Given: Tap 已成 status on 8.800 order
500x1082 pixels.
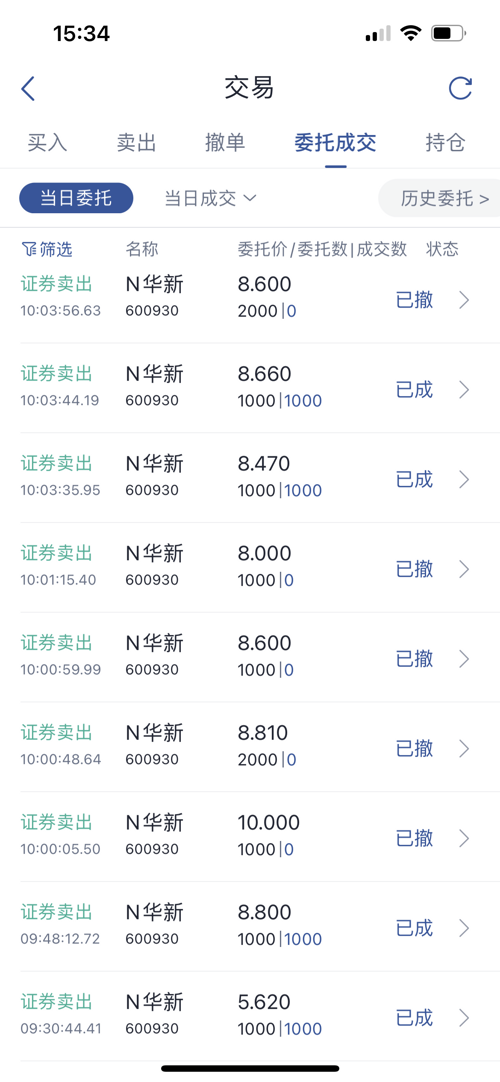Looking at the screenshot, I should pyautogui.click(x=414, y=928).
